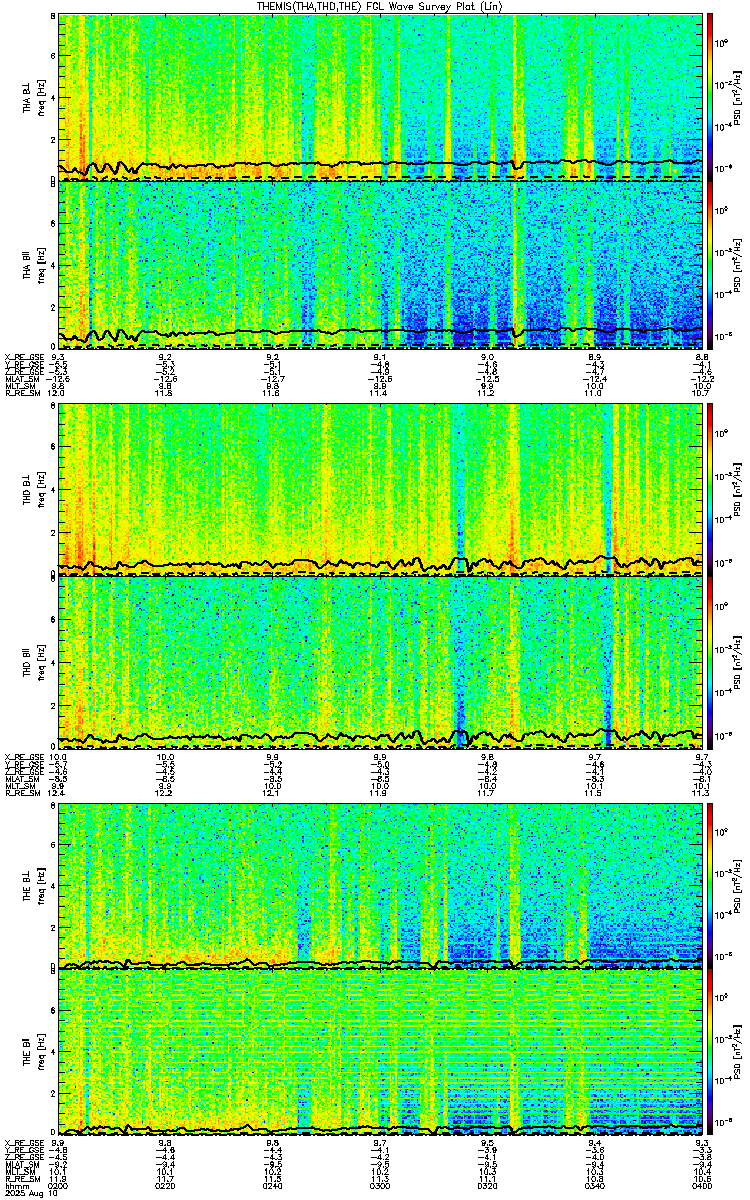Viewport: 750px width, 1200px height.
Task: Click the 0320 time tick label
Action: [487, 1185]
